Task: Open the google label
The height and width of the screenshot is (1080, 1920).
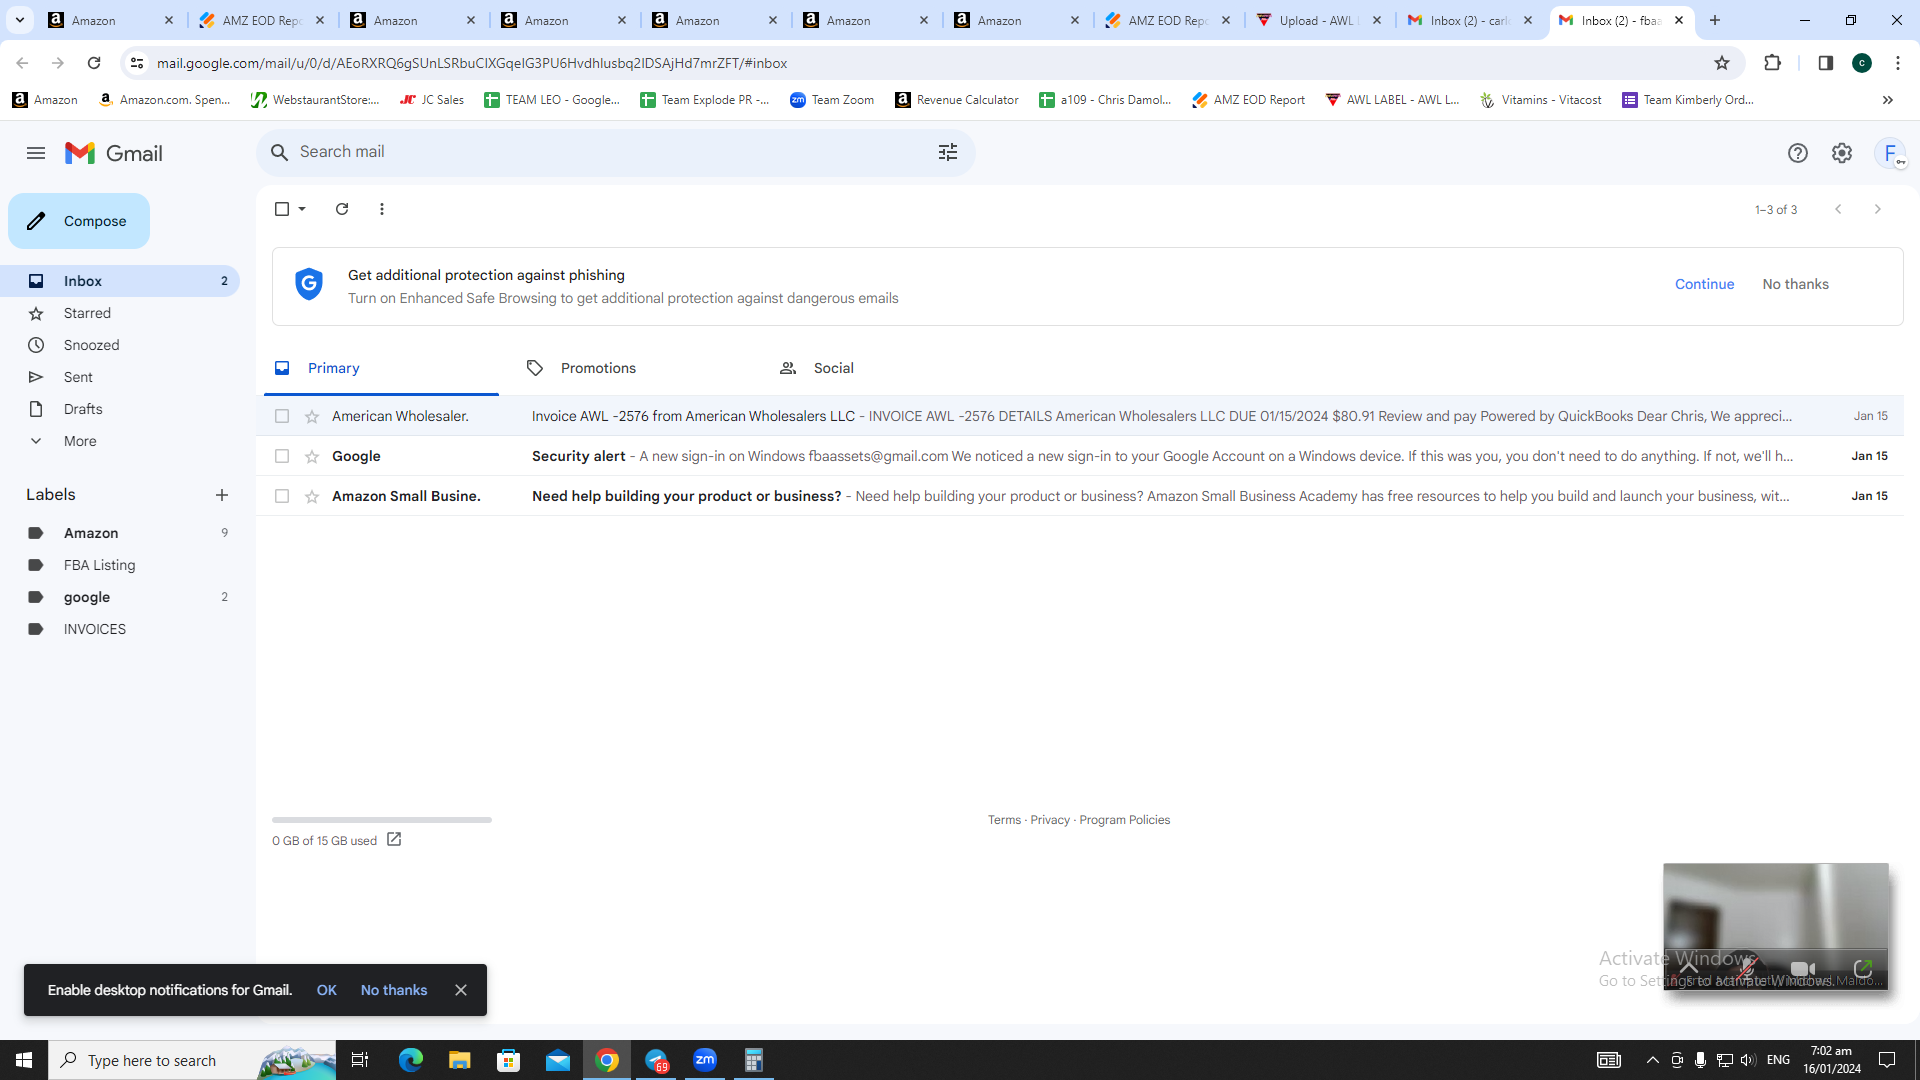Action: click(120, 597)
